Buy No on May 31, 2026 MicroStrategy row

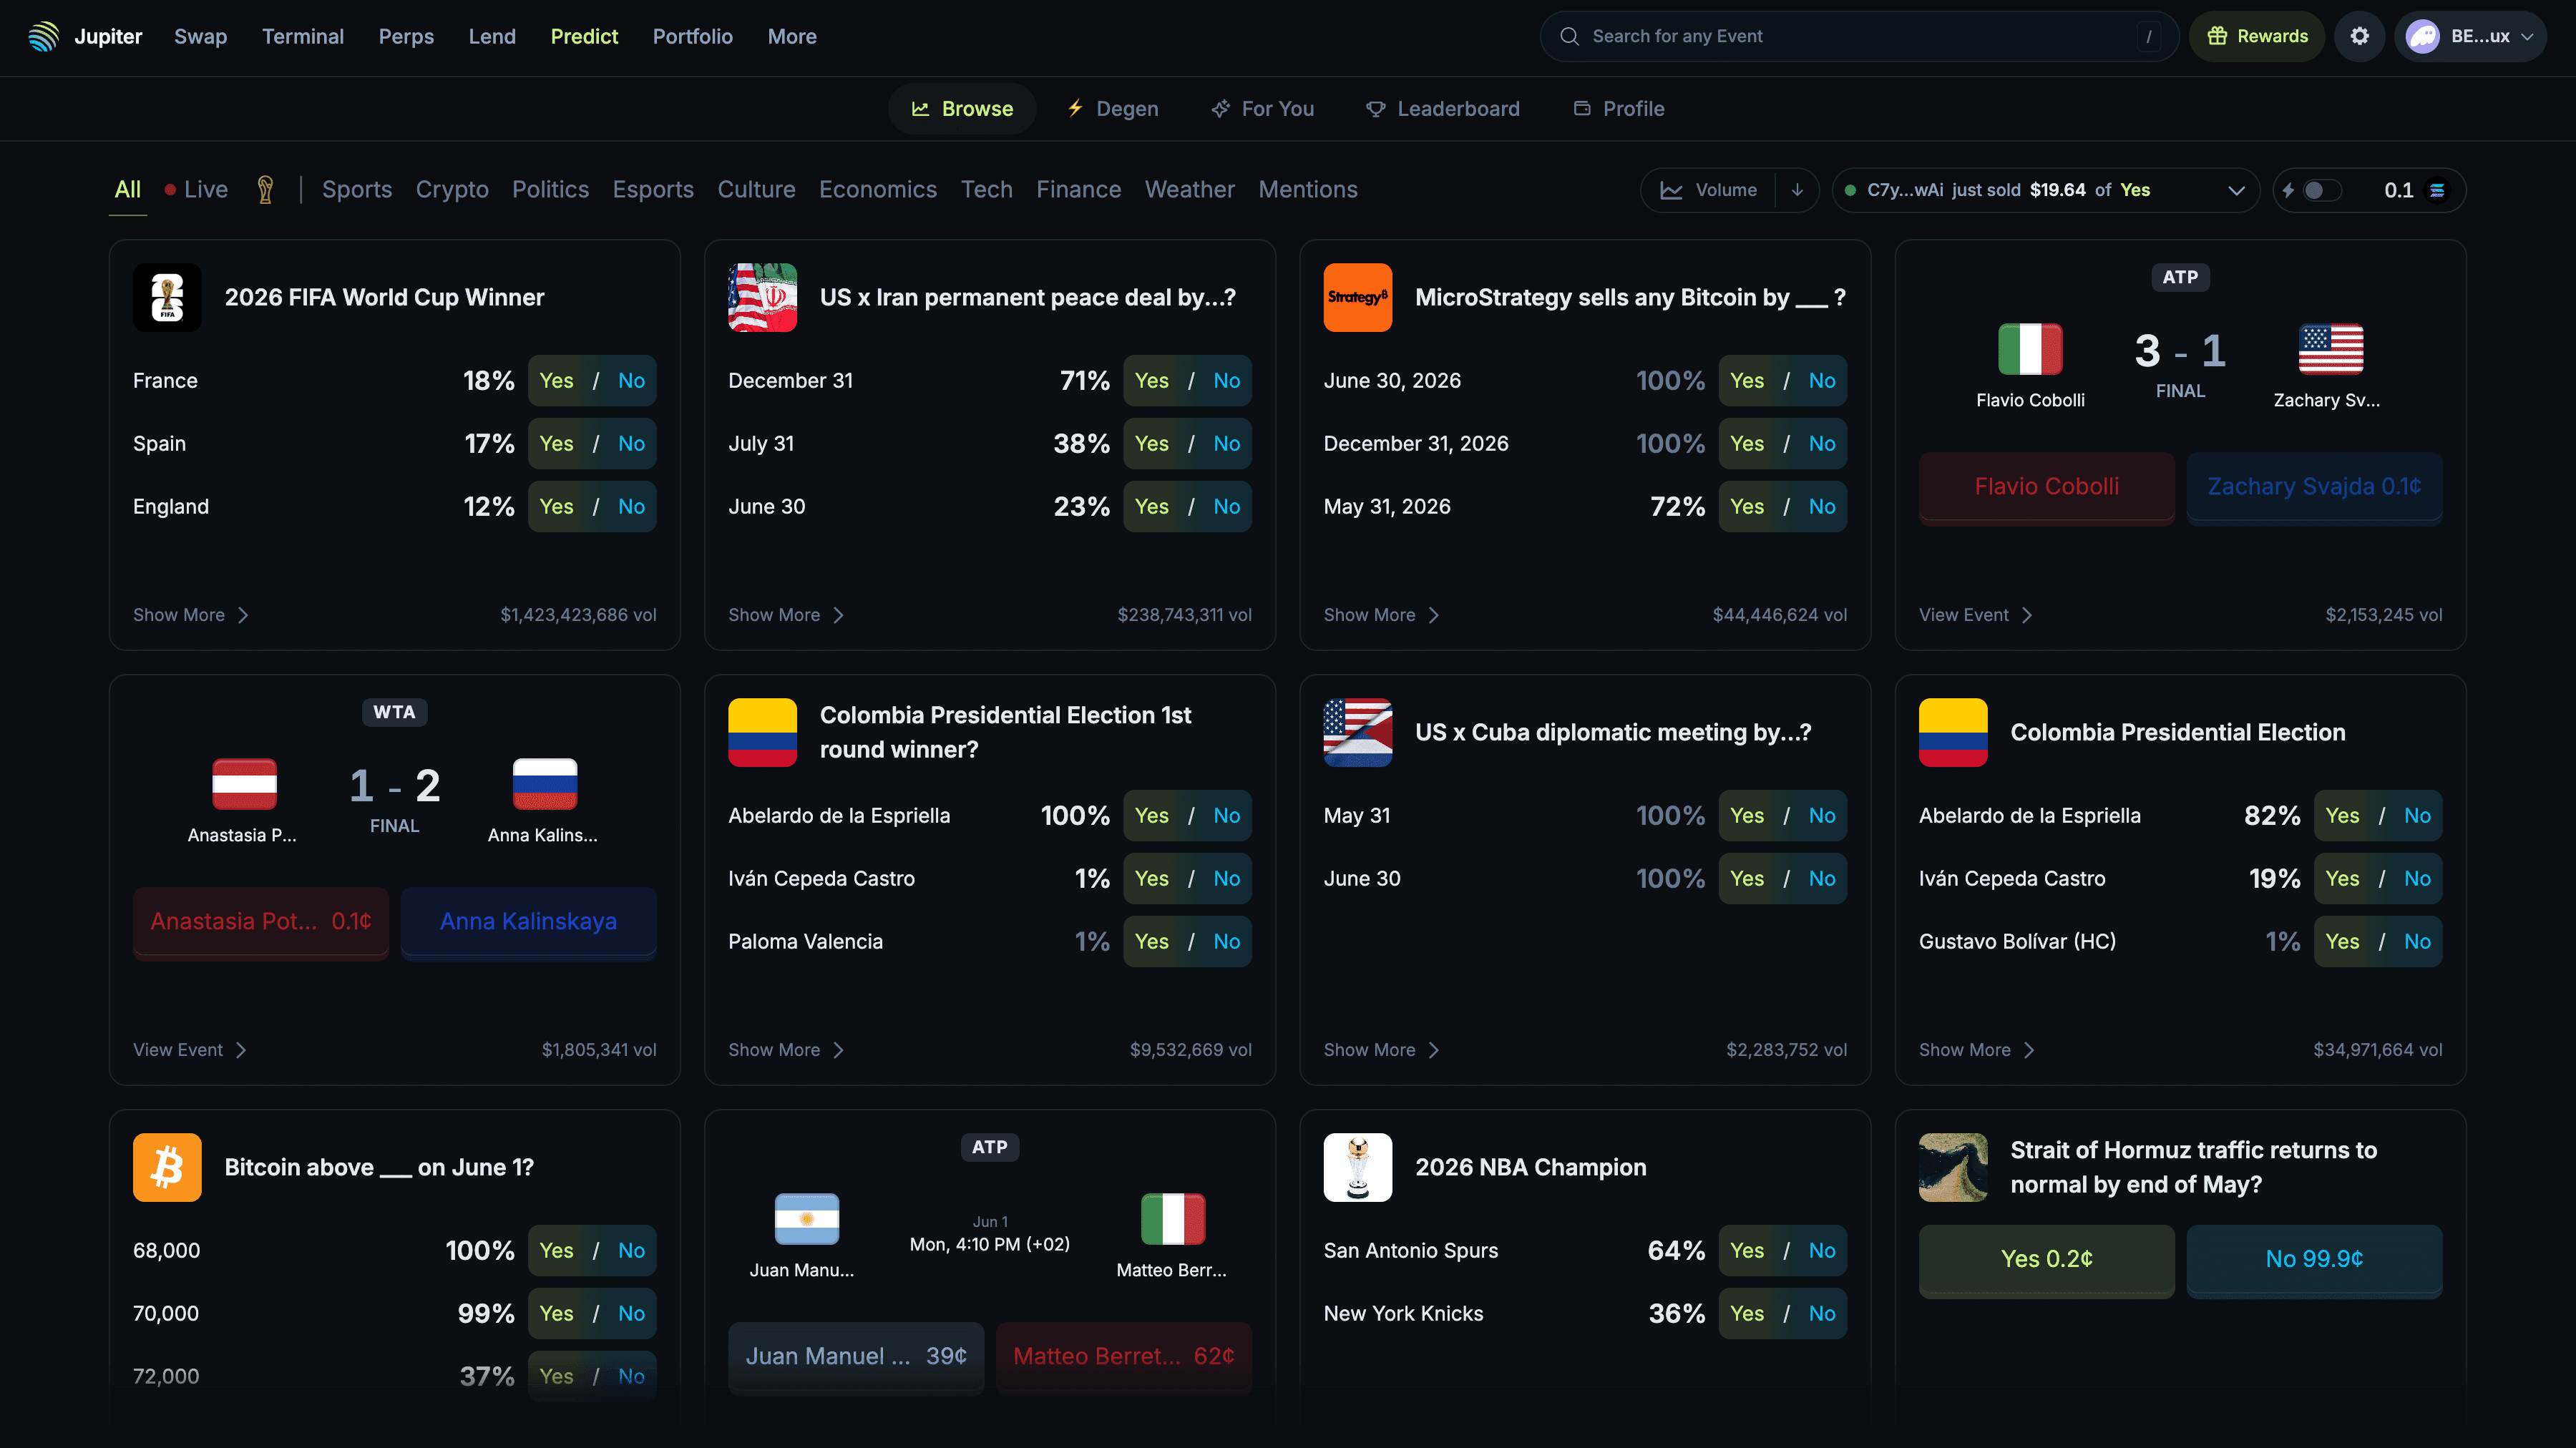[1821, 506]
